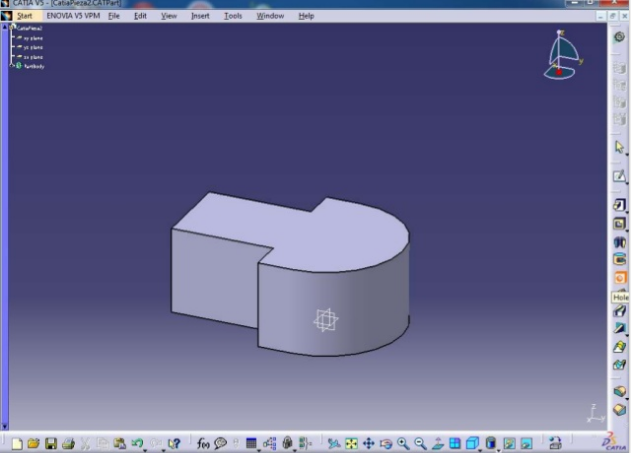The image size is (631, 453).
Task: Click the Paste clipboard icon
Action: [x=120, y=443]
